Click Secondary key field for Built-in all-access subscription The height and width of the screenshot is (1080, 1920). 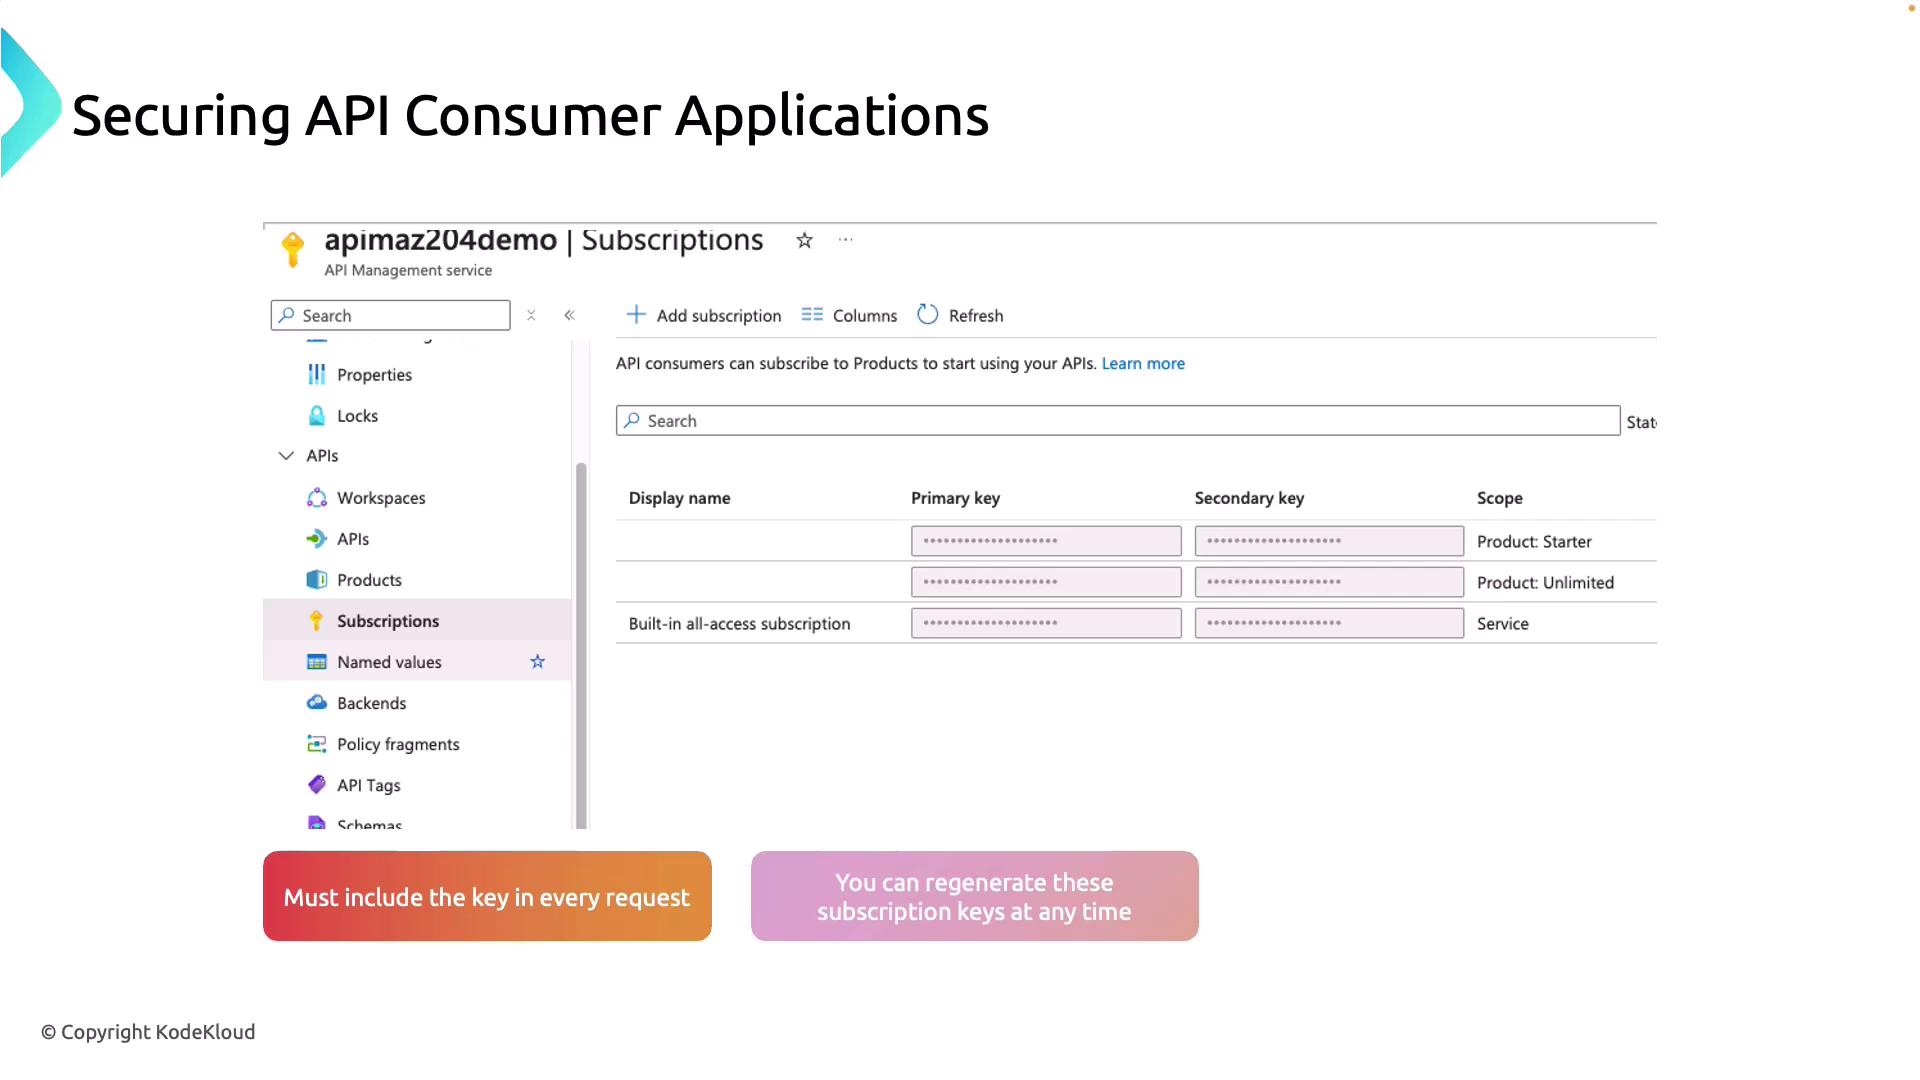tap(1328, 623)
